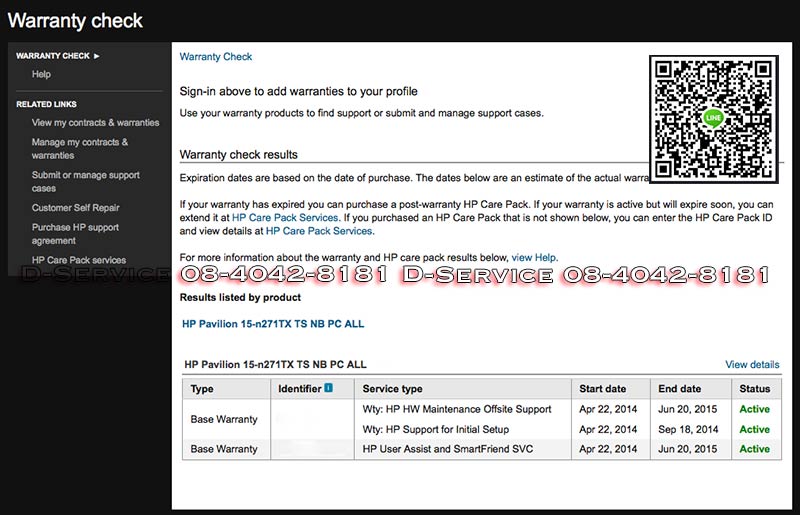Open the HP Pavilion 15-n271TX TS NB PC ALL product link
The height and width of the screenshot is (515, 800).
point(273,324)
